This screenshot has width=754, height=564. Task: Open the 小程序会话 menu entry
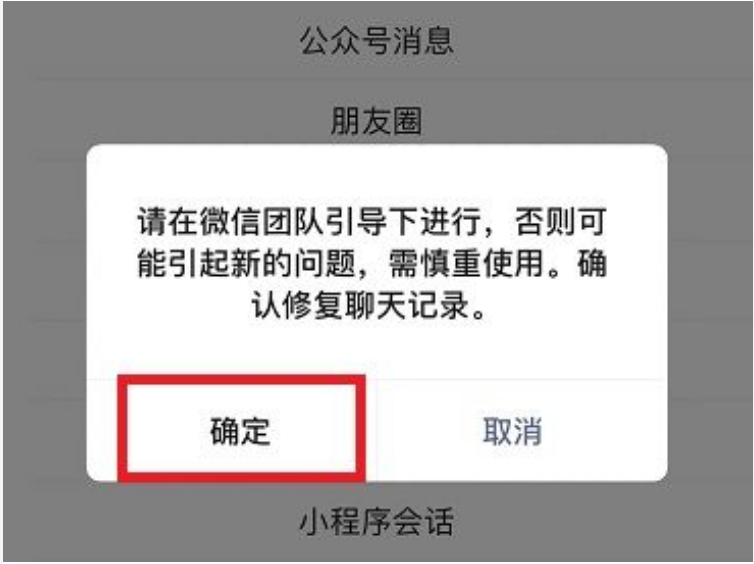point(377,521)
